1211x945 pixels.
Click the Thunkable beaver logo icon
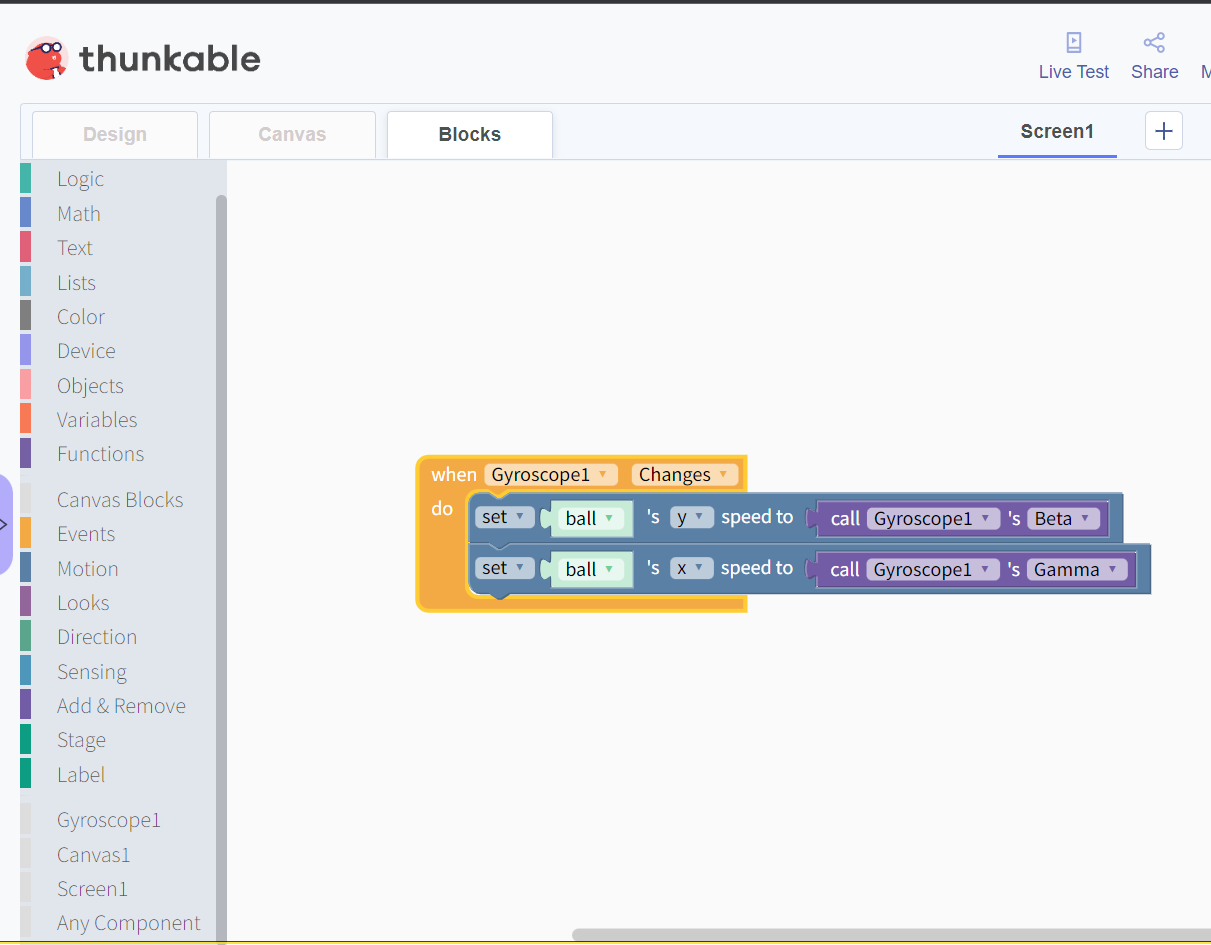pos(46,59)
